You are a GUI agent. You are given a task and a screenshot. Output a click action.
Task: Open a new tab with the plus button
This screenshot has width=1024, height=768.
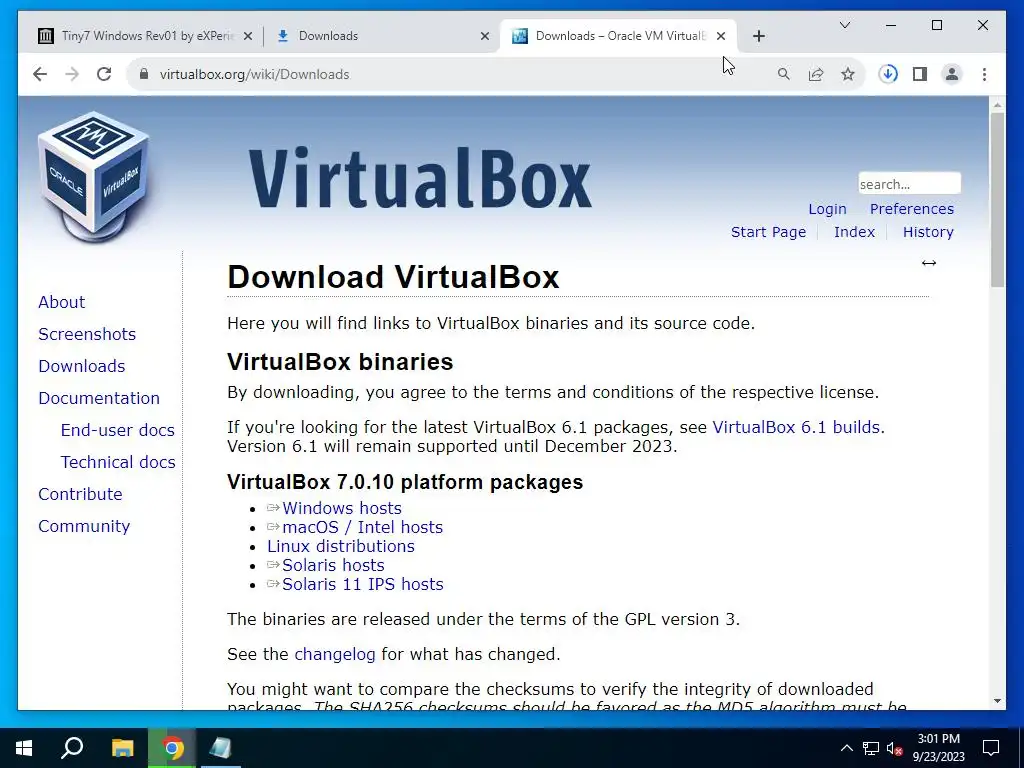(x=758, y=36)
